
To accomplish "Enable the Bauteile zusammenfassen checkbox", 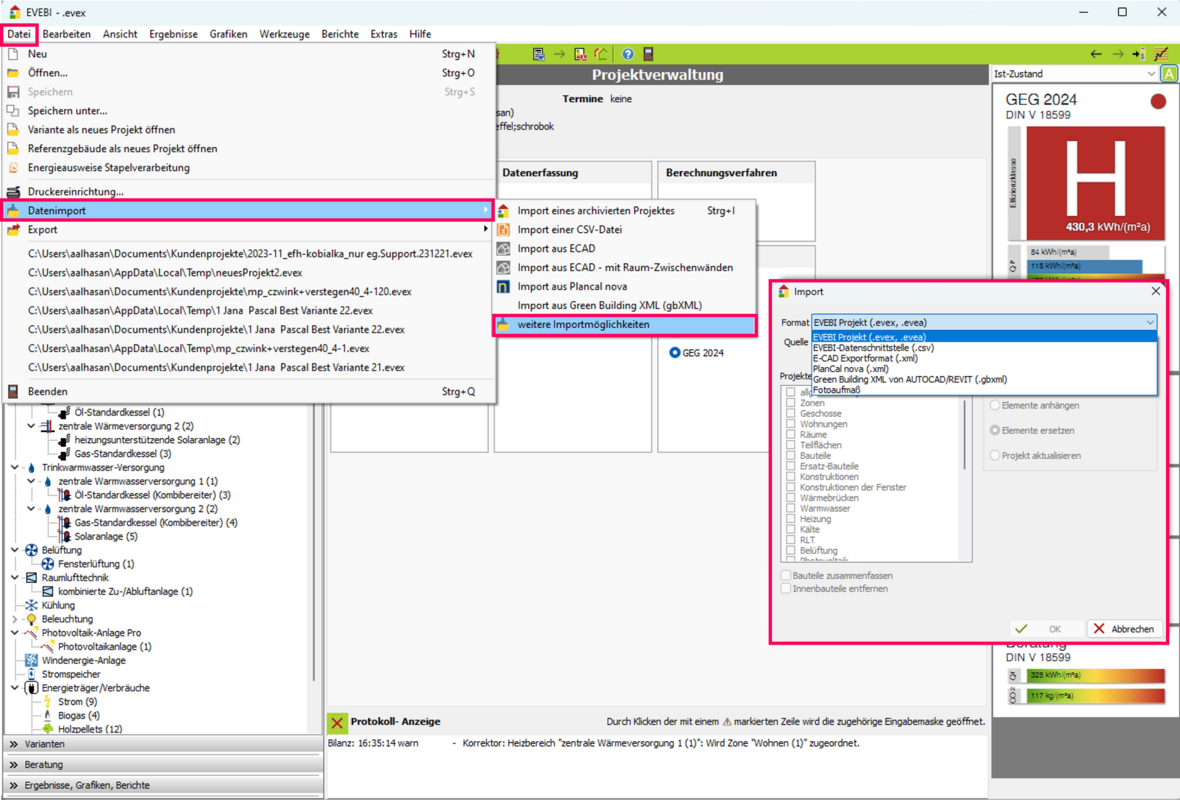I will pyautogui.click(x=786, y=576).
